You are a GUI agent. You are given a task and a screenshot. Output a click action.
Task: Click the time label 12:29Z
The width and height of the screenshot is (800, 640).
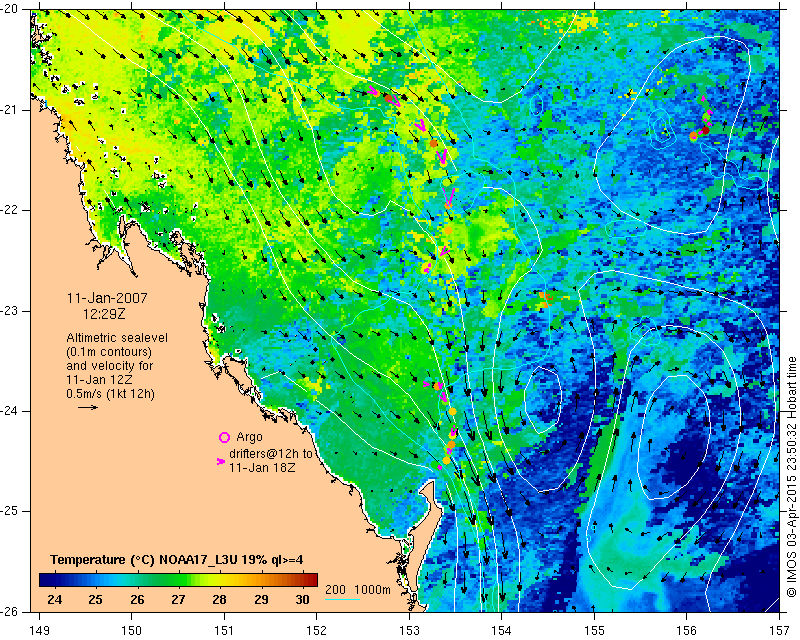104,314
